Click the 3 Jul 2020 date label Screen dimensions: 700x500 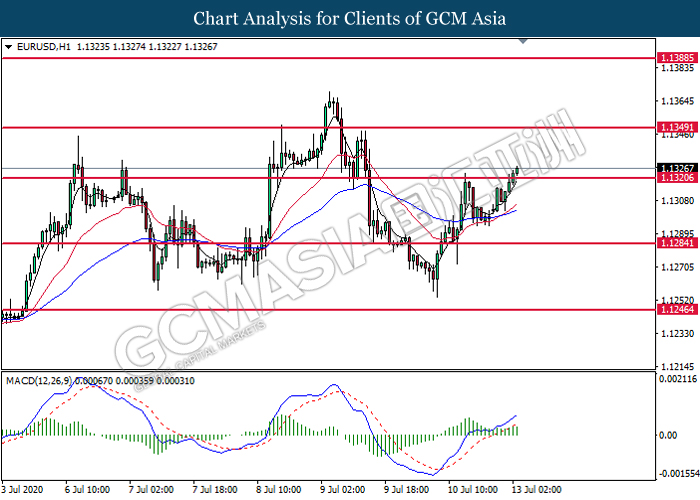[x=22, y=490]
